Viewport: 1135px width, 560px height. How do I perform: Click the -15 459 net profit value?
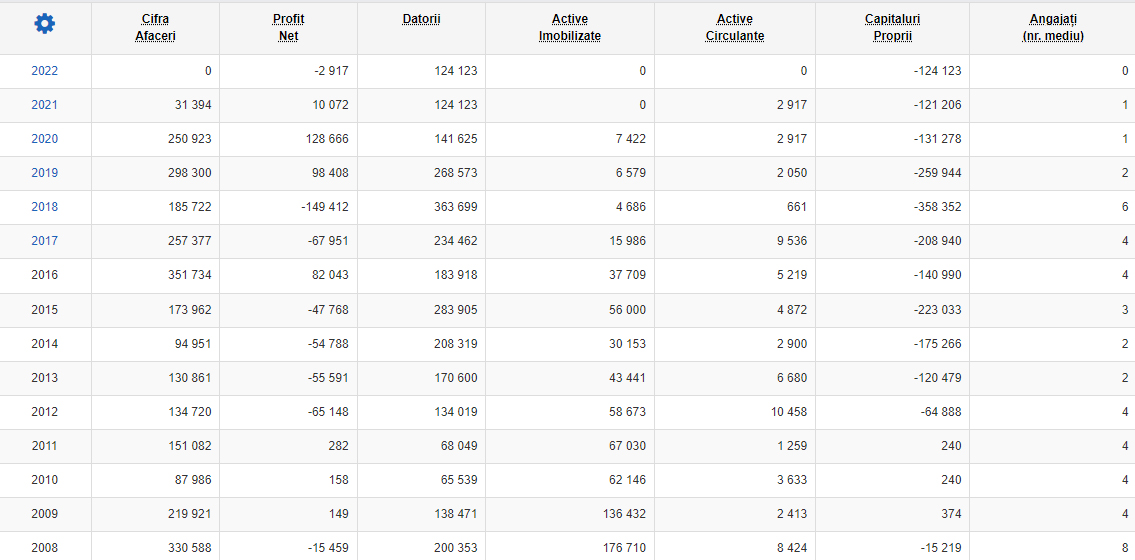coord(326,548)
